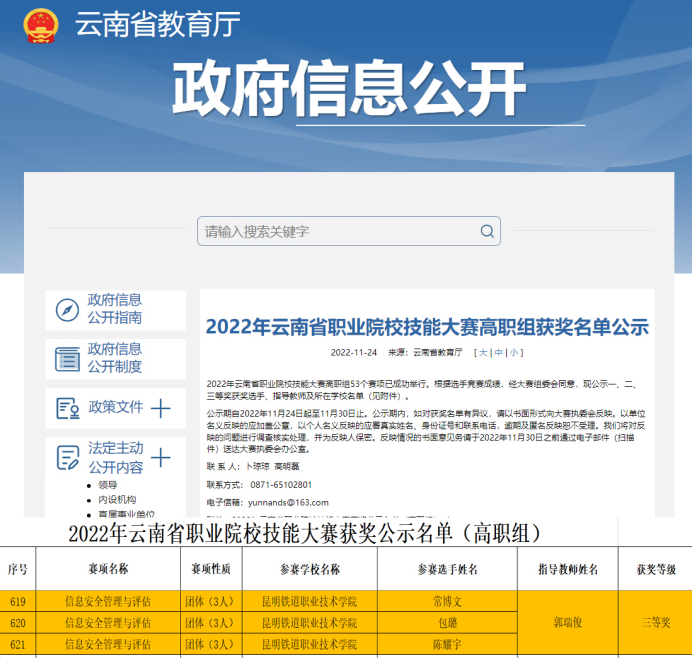This screenshot has width=693, height=659.
Task: Click the article title 高职组获奖名单公示
Action: (x=427, y=327)
